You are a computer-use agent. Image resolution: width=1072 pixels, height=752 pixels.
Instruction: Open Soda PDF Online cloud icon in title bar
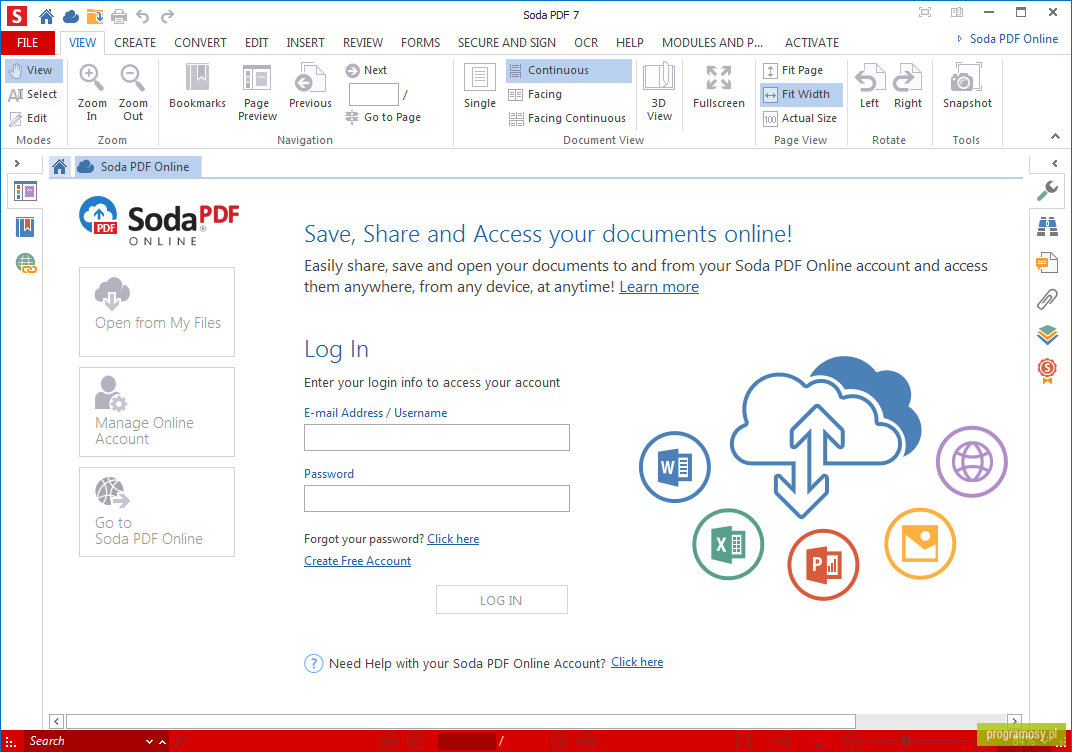coord(70,16)
